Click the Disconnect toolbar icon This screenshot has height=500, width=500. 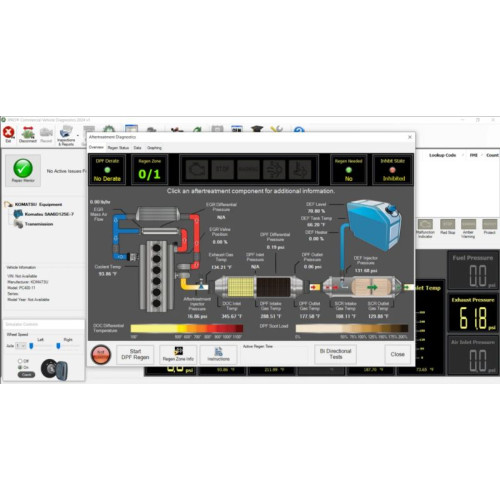28,134
